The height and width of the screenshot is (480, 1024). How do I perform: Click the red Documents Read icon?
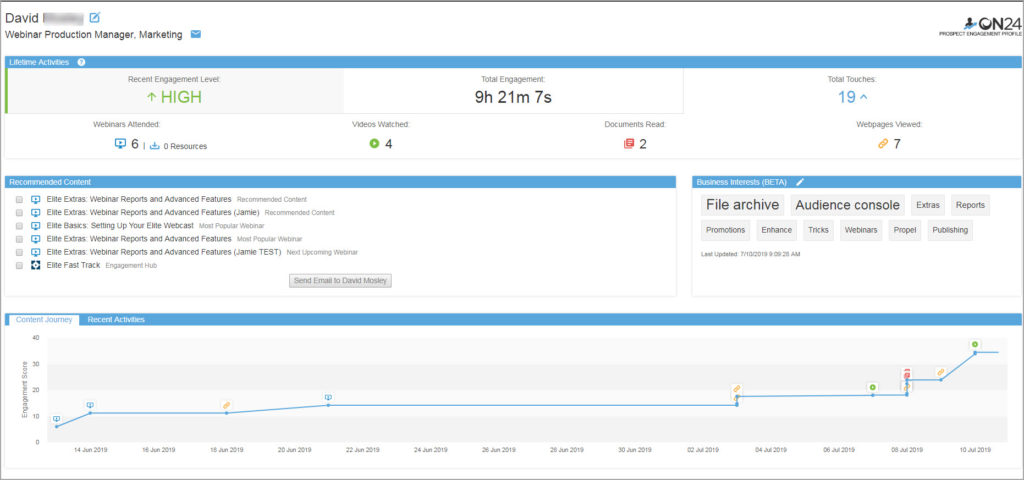629,144
